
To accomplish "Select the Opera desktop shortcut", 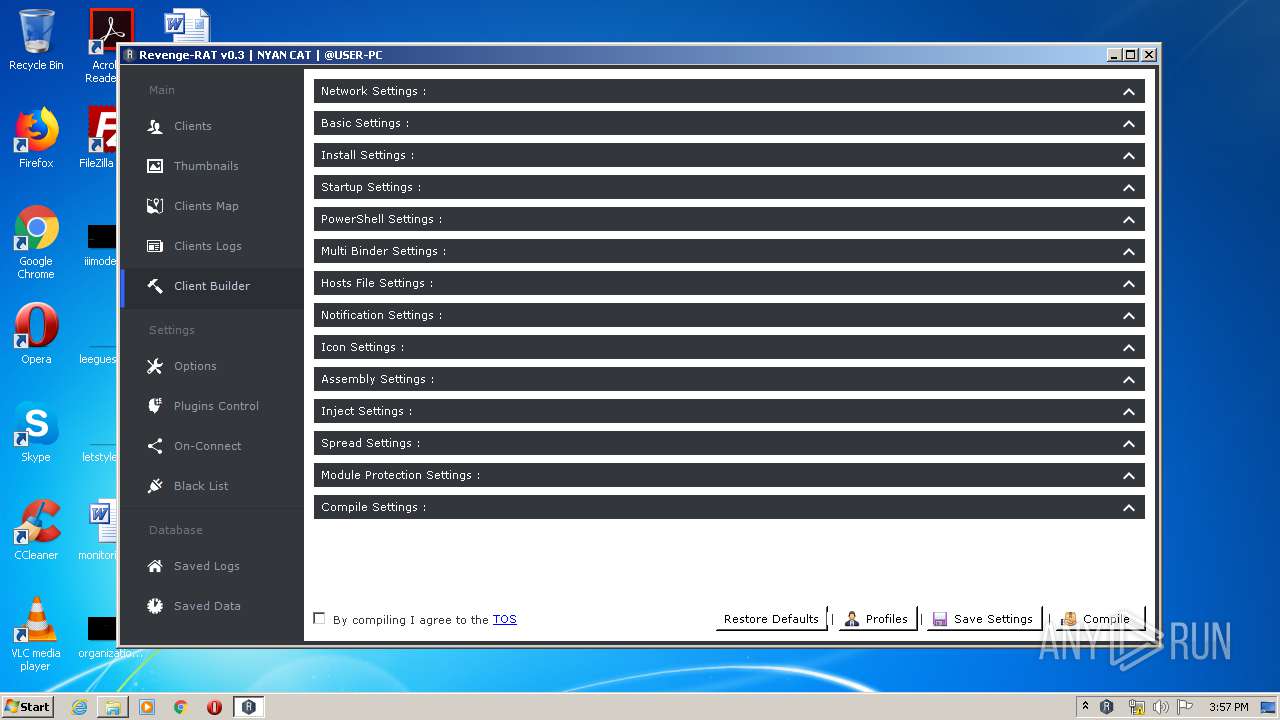I will (x=36, y=334).
